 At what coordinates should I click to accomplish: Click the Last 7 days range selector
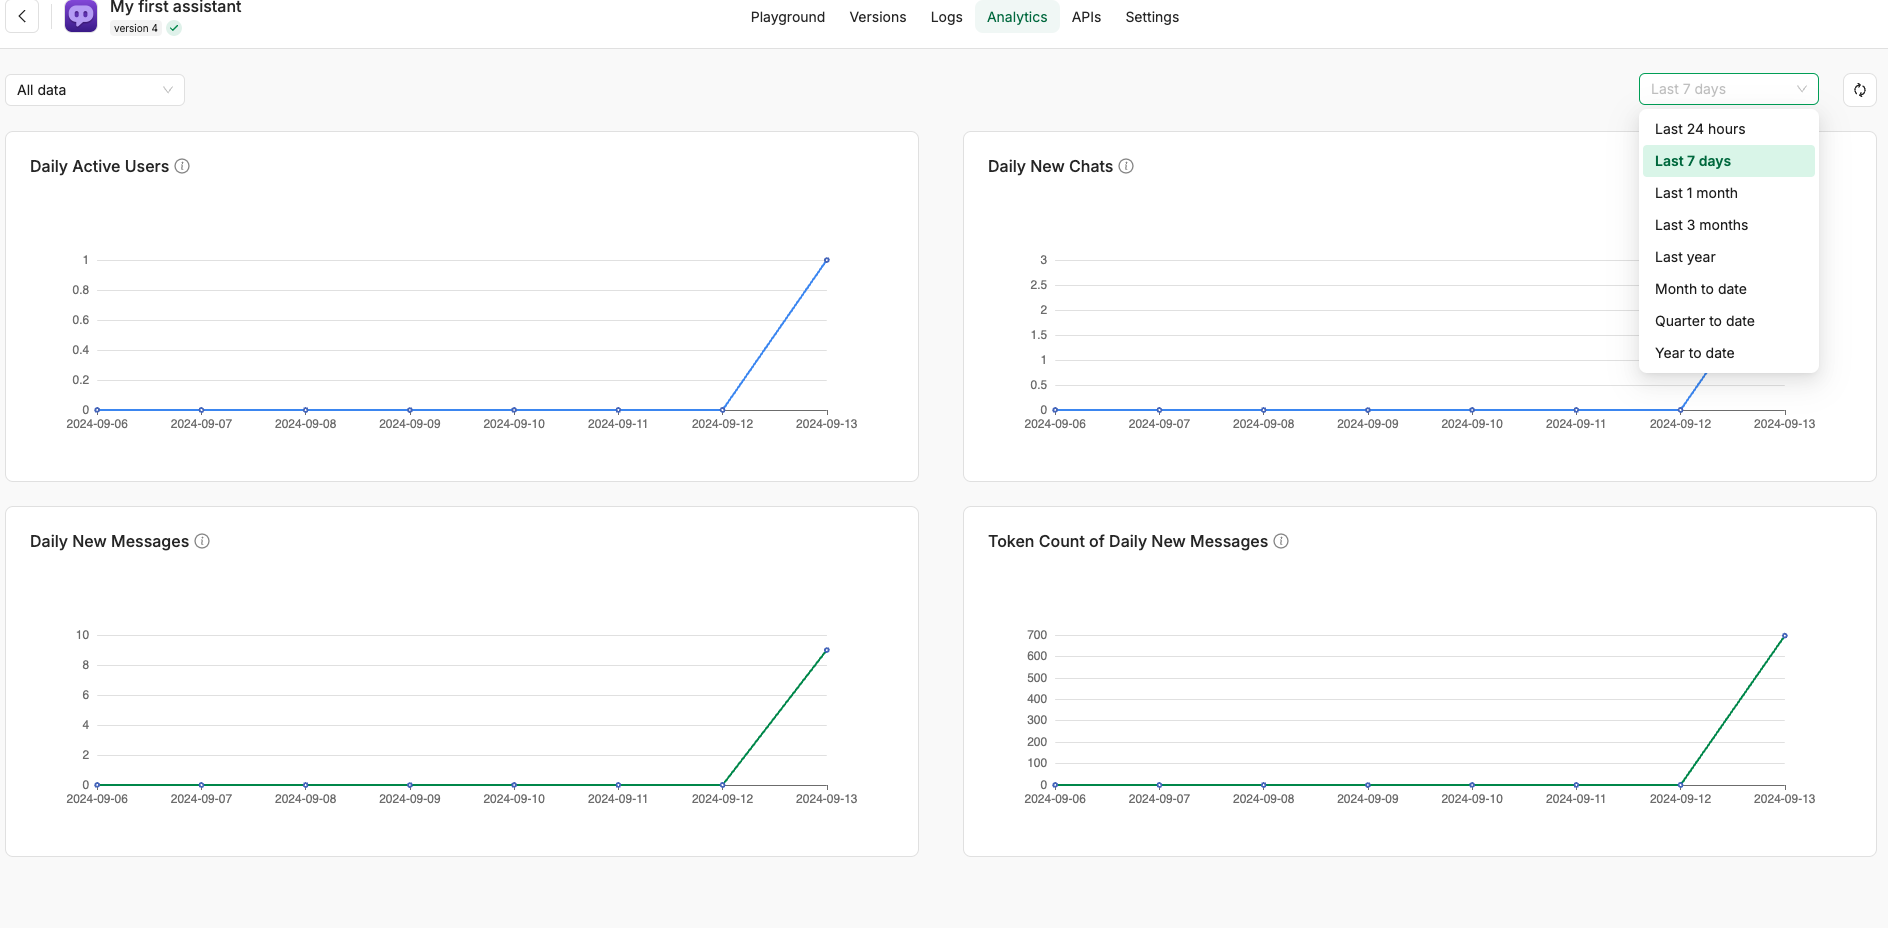point(1728,89)
